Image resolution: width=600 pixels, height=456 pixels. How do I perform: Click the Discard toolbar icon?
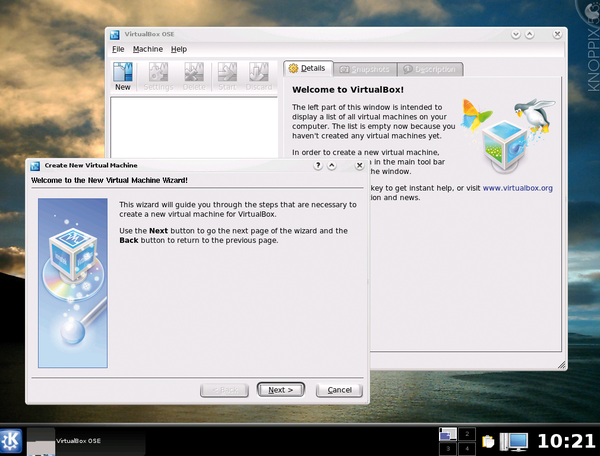tap(259, 77)
